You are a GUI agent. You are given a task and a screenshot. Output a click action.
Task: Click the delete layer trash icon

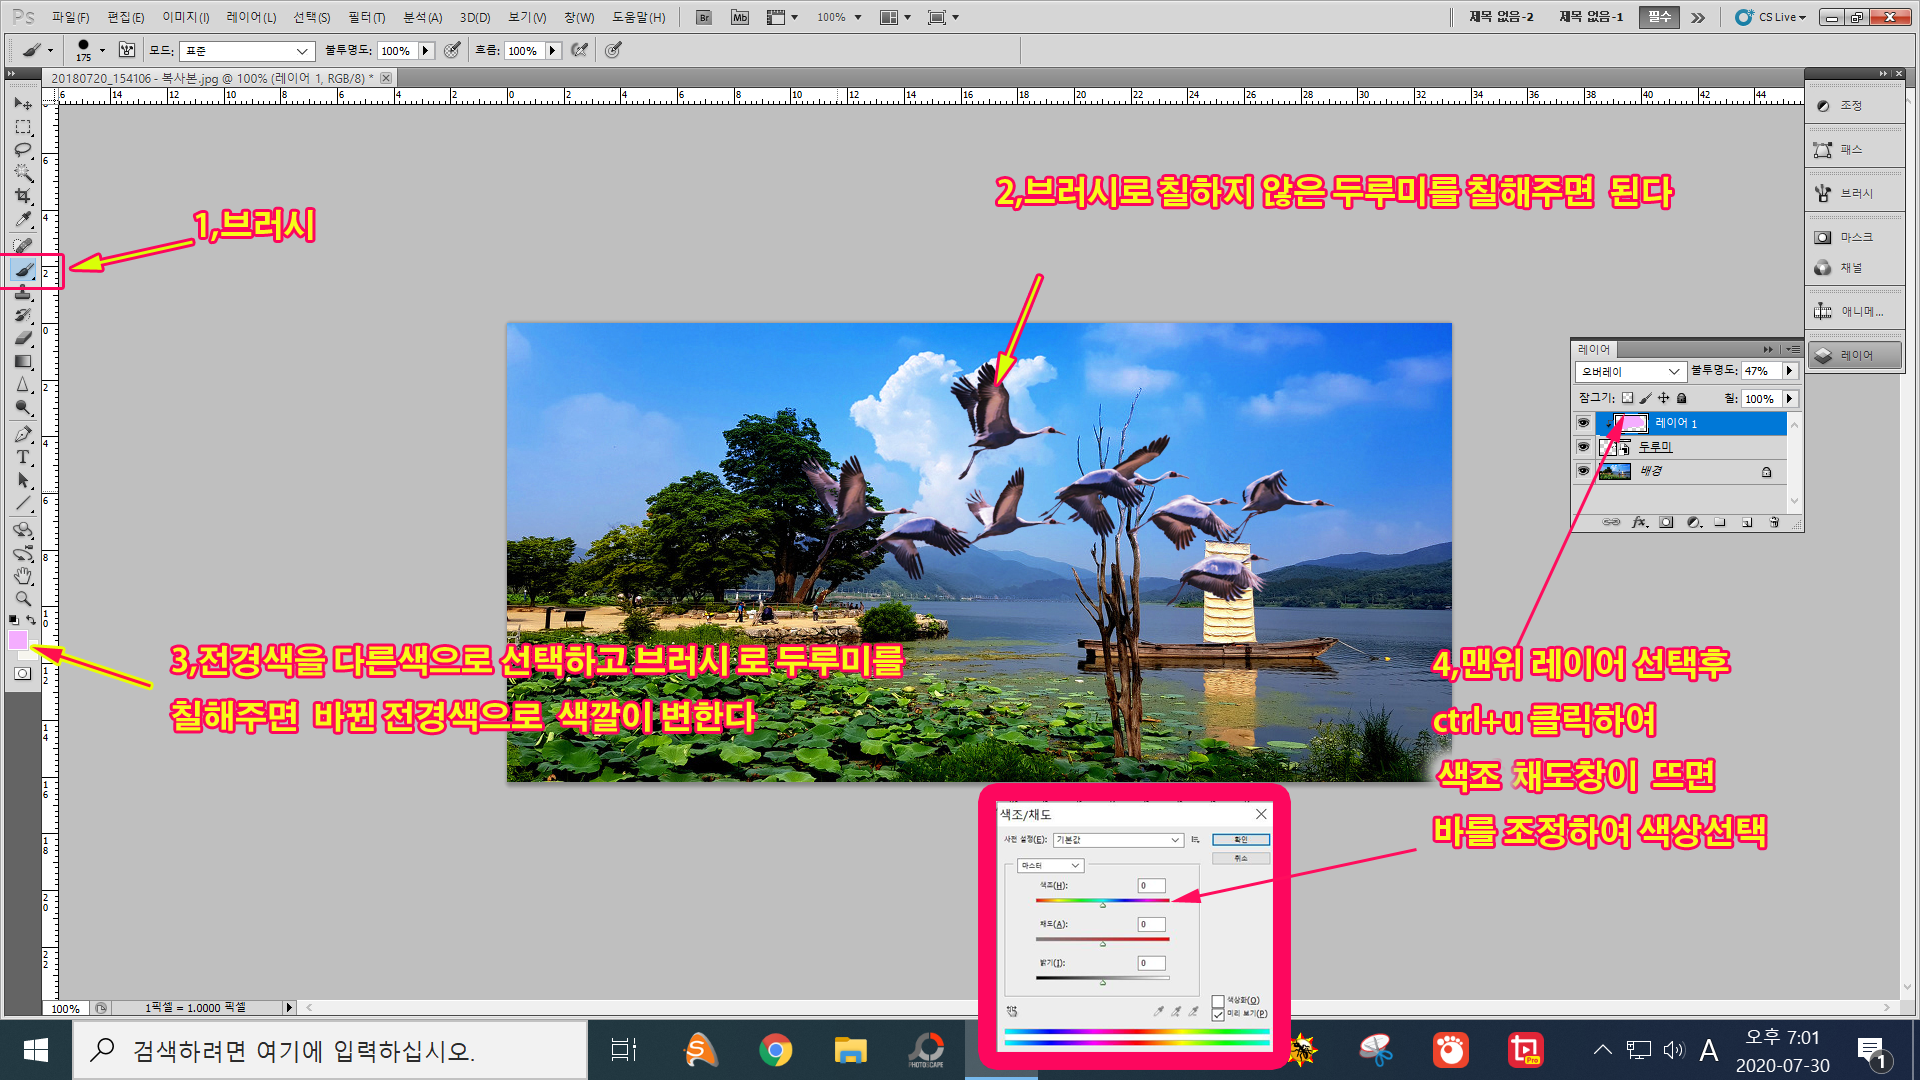pos(1774,522)
